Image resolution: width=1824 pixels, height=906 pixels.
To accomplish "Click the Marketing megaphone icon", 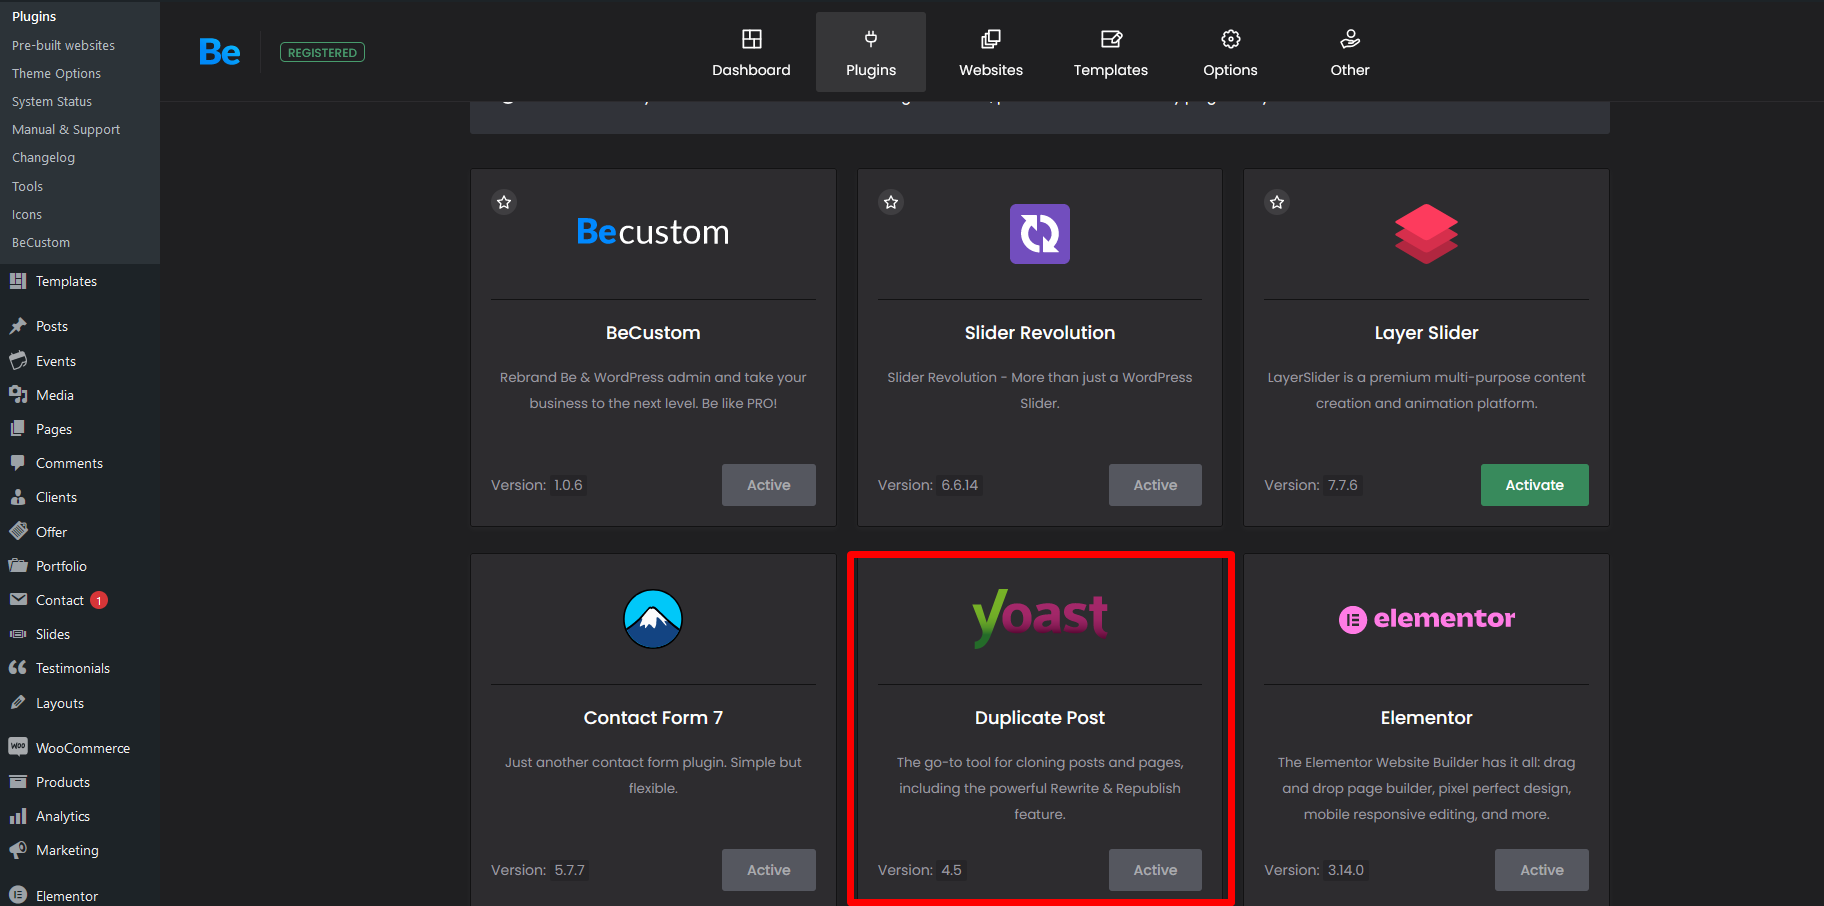I will [18, 850].
